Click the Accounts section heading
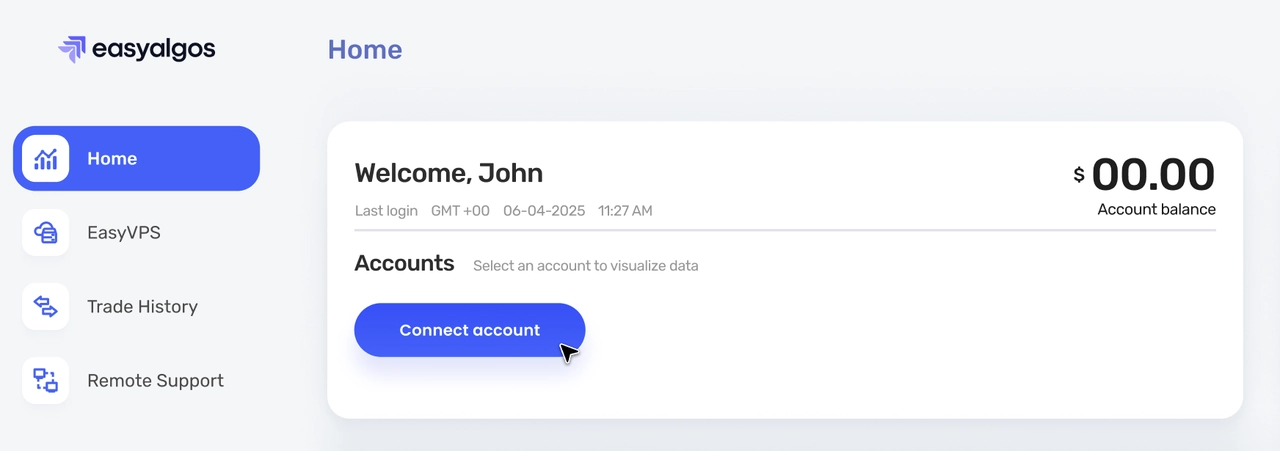Screen dimensions: 1280x451 [404, 264]
